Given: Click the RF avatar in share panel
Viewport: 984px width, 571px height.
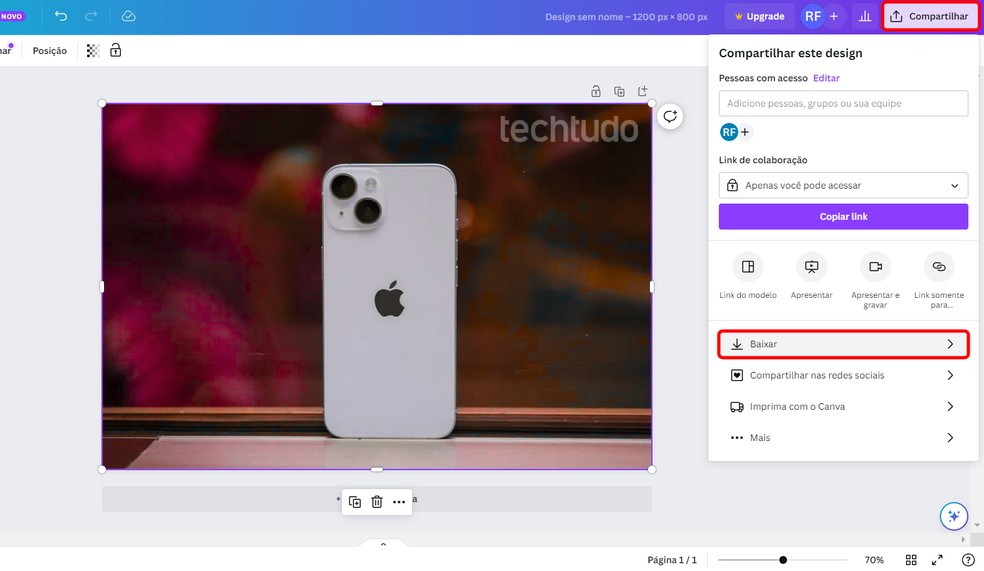Looking at the screenshot, I should coord(729,132).
